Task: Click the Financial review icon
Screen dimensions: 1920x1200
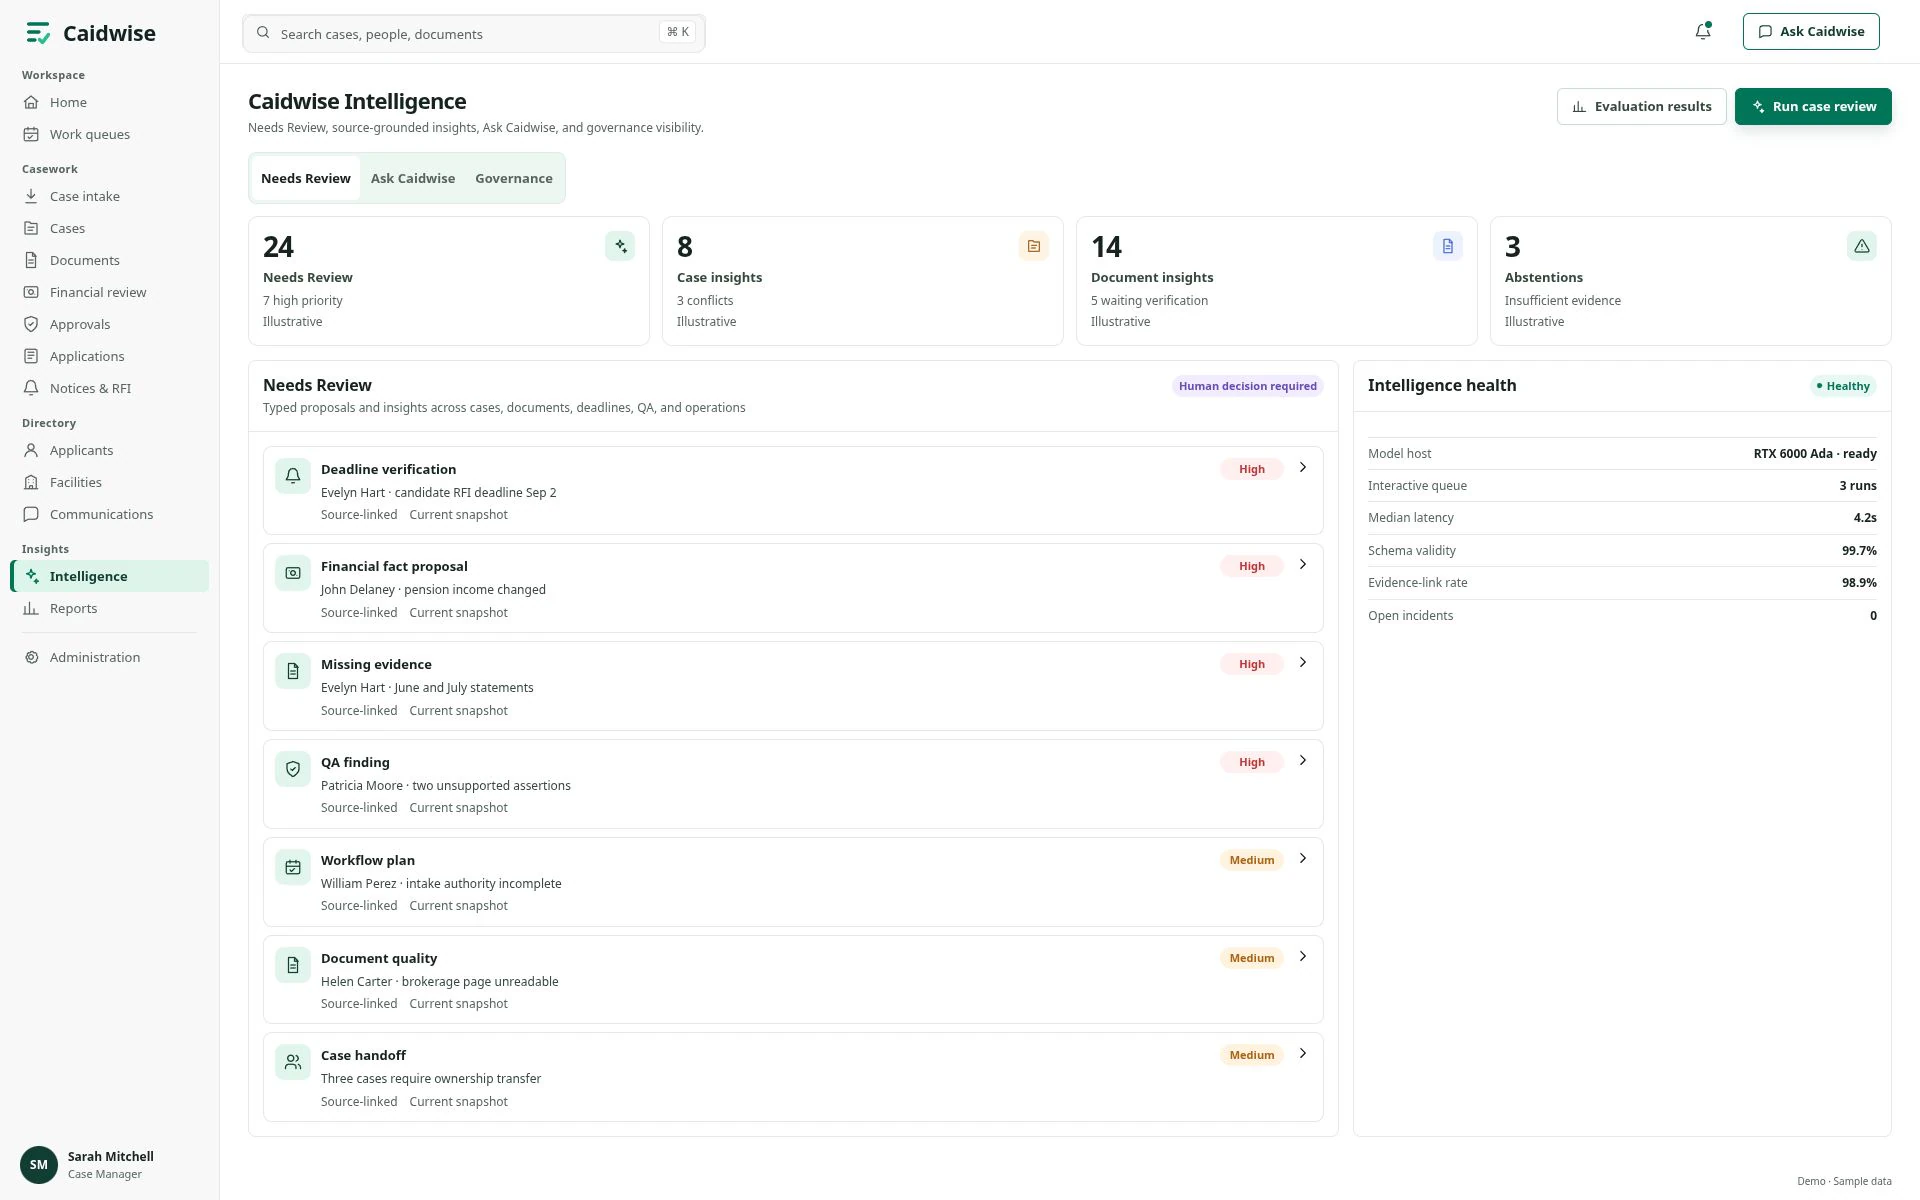Action: (x=31, y=292)
